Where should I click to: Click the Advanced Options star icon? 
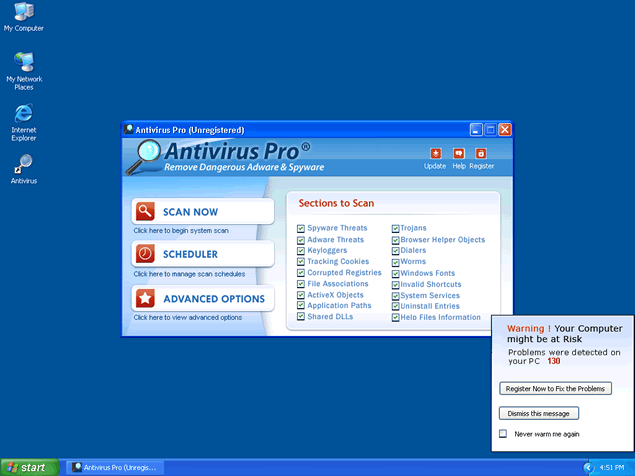point(146,298)
